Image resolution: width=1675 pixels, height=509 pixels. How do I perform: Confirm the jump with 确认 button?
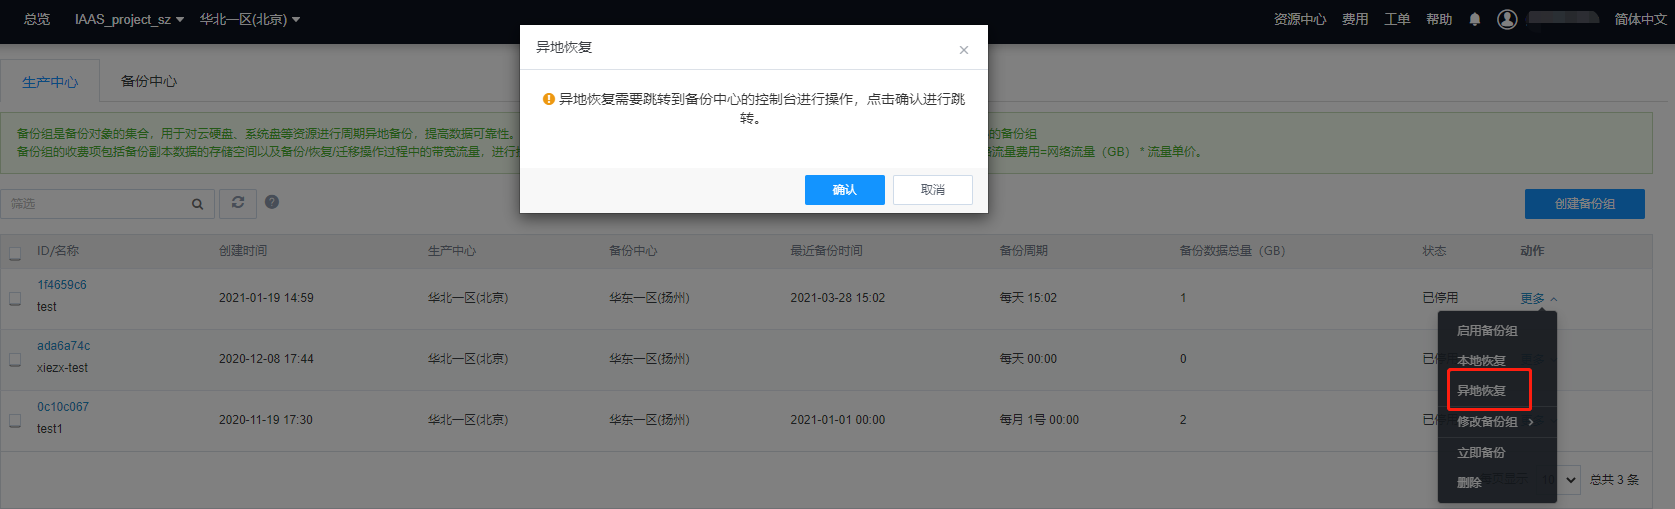[x=845, y=190]
